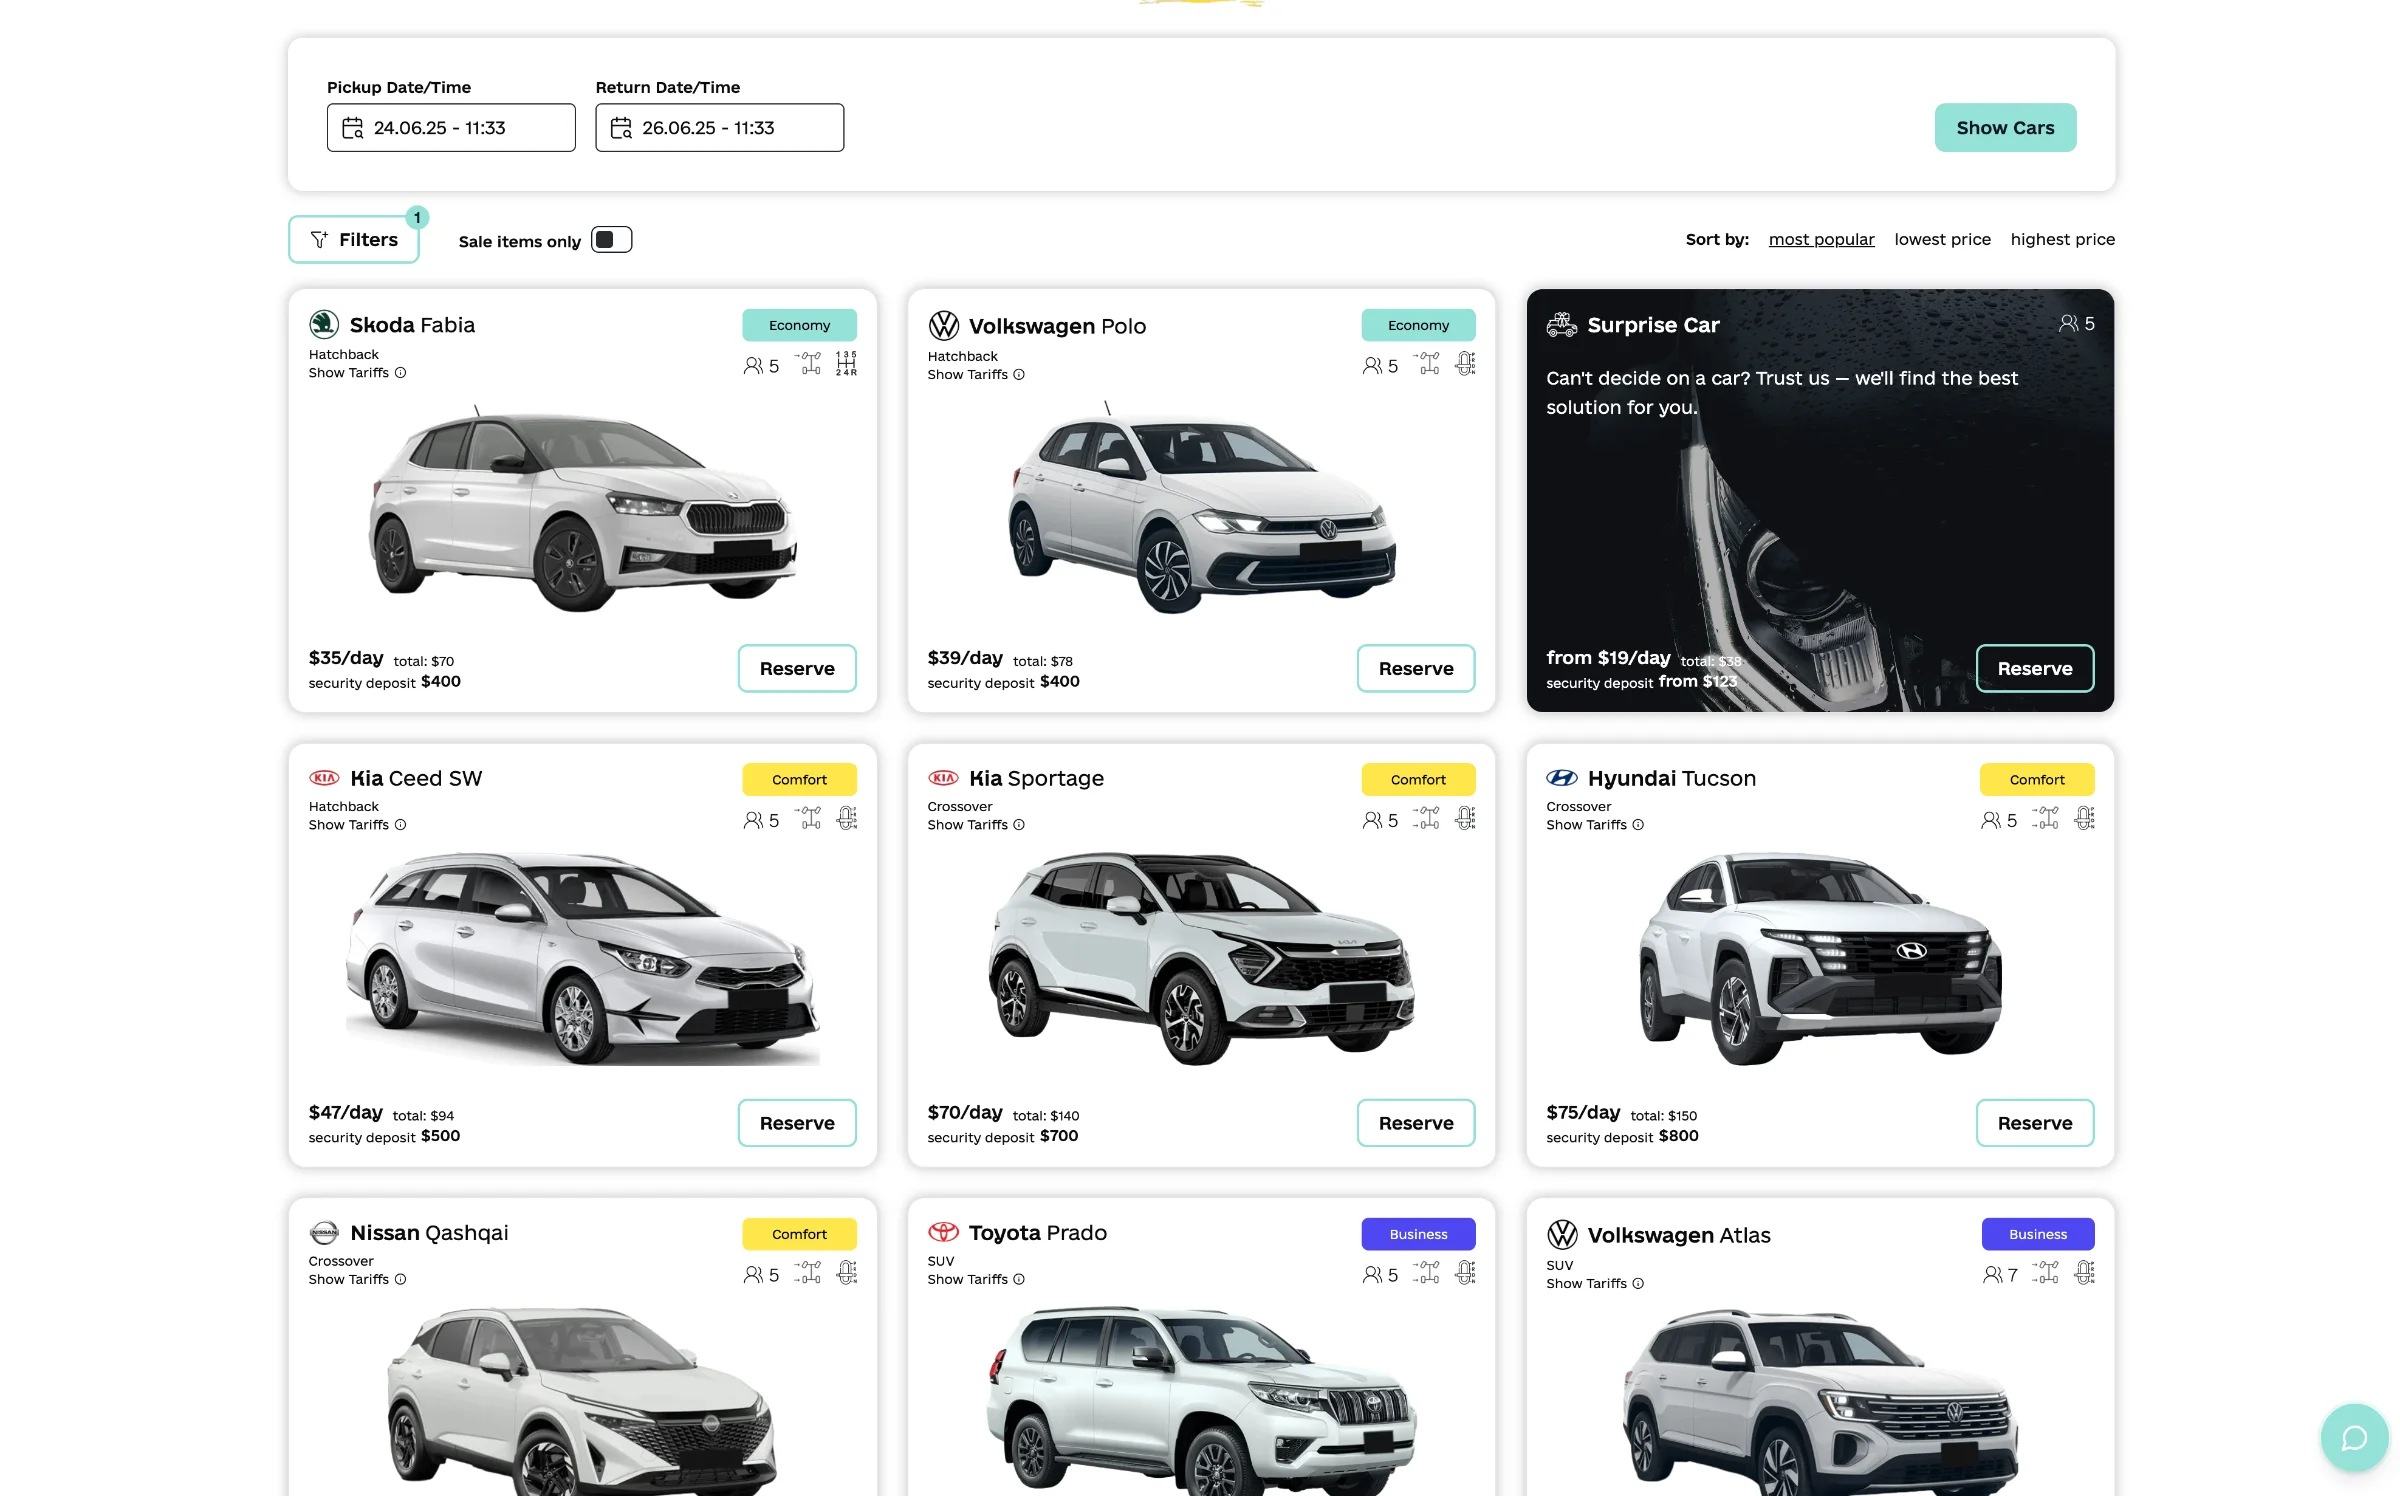
Task: Click the Skoda logo icon
Action: pos(324,324)
